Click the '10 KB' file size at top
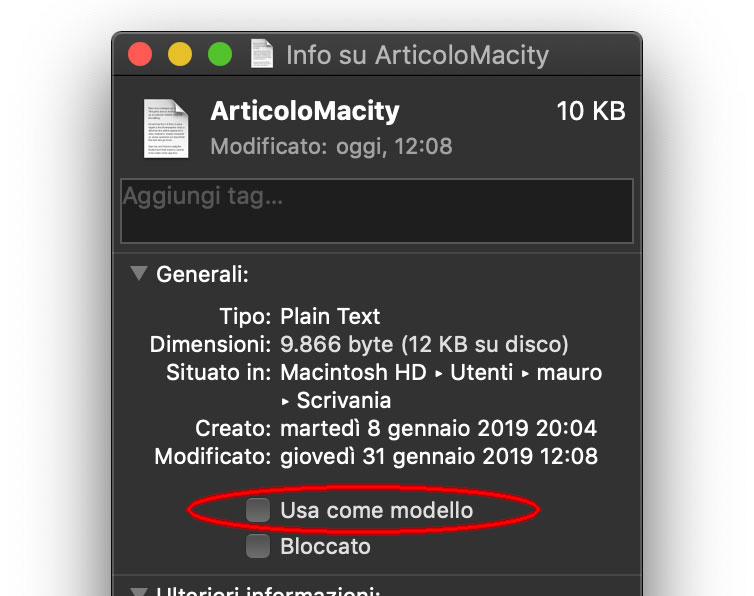Image resolution: width=754 pixels, height=596 pixels. [590, 111]
